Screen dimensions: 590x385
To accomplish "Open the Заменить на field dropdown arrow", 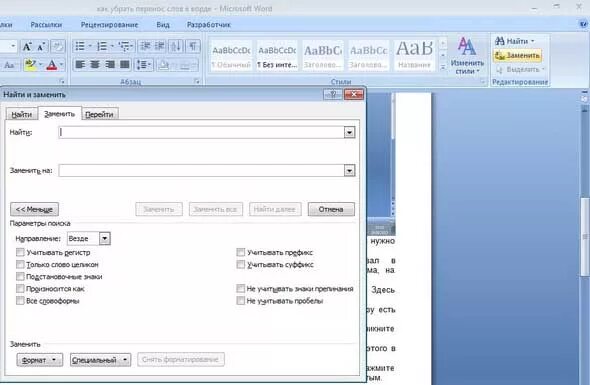I will [x=349, y=170].
